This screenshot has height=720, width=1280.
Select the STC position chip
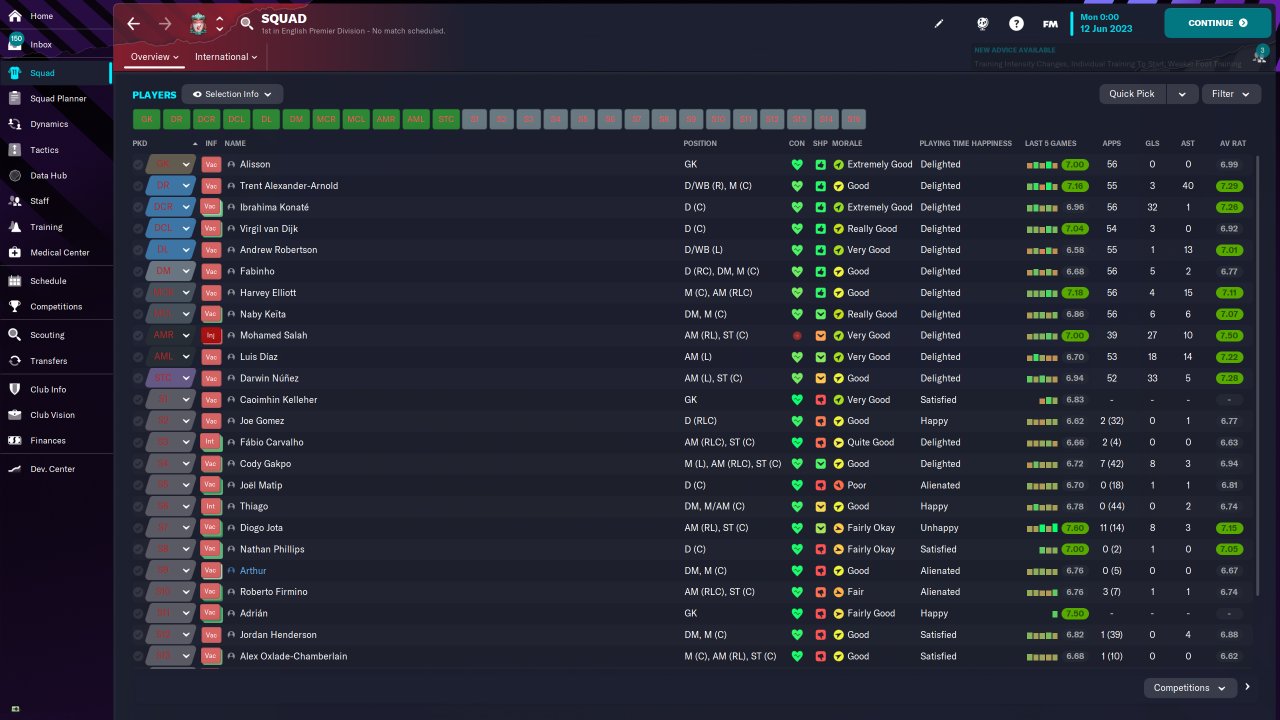click(x=446, y=119)
